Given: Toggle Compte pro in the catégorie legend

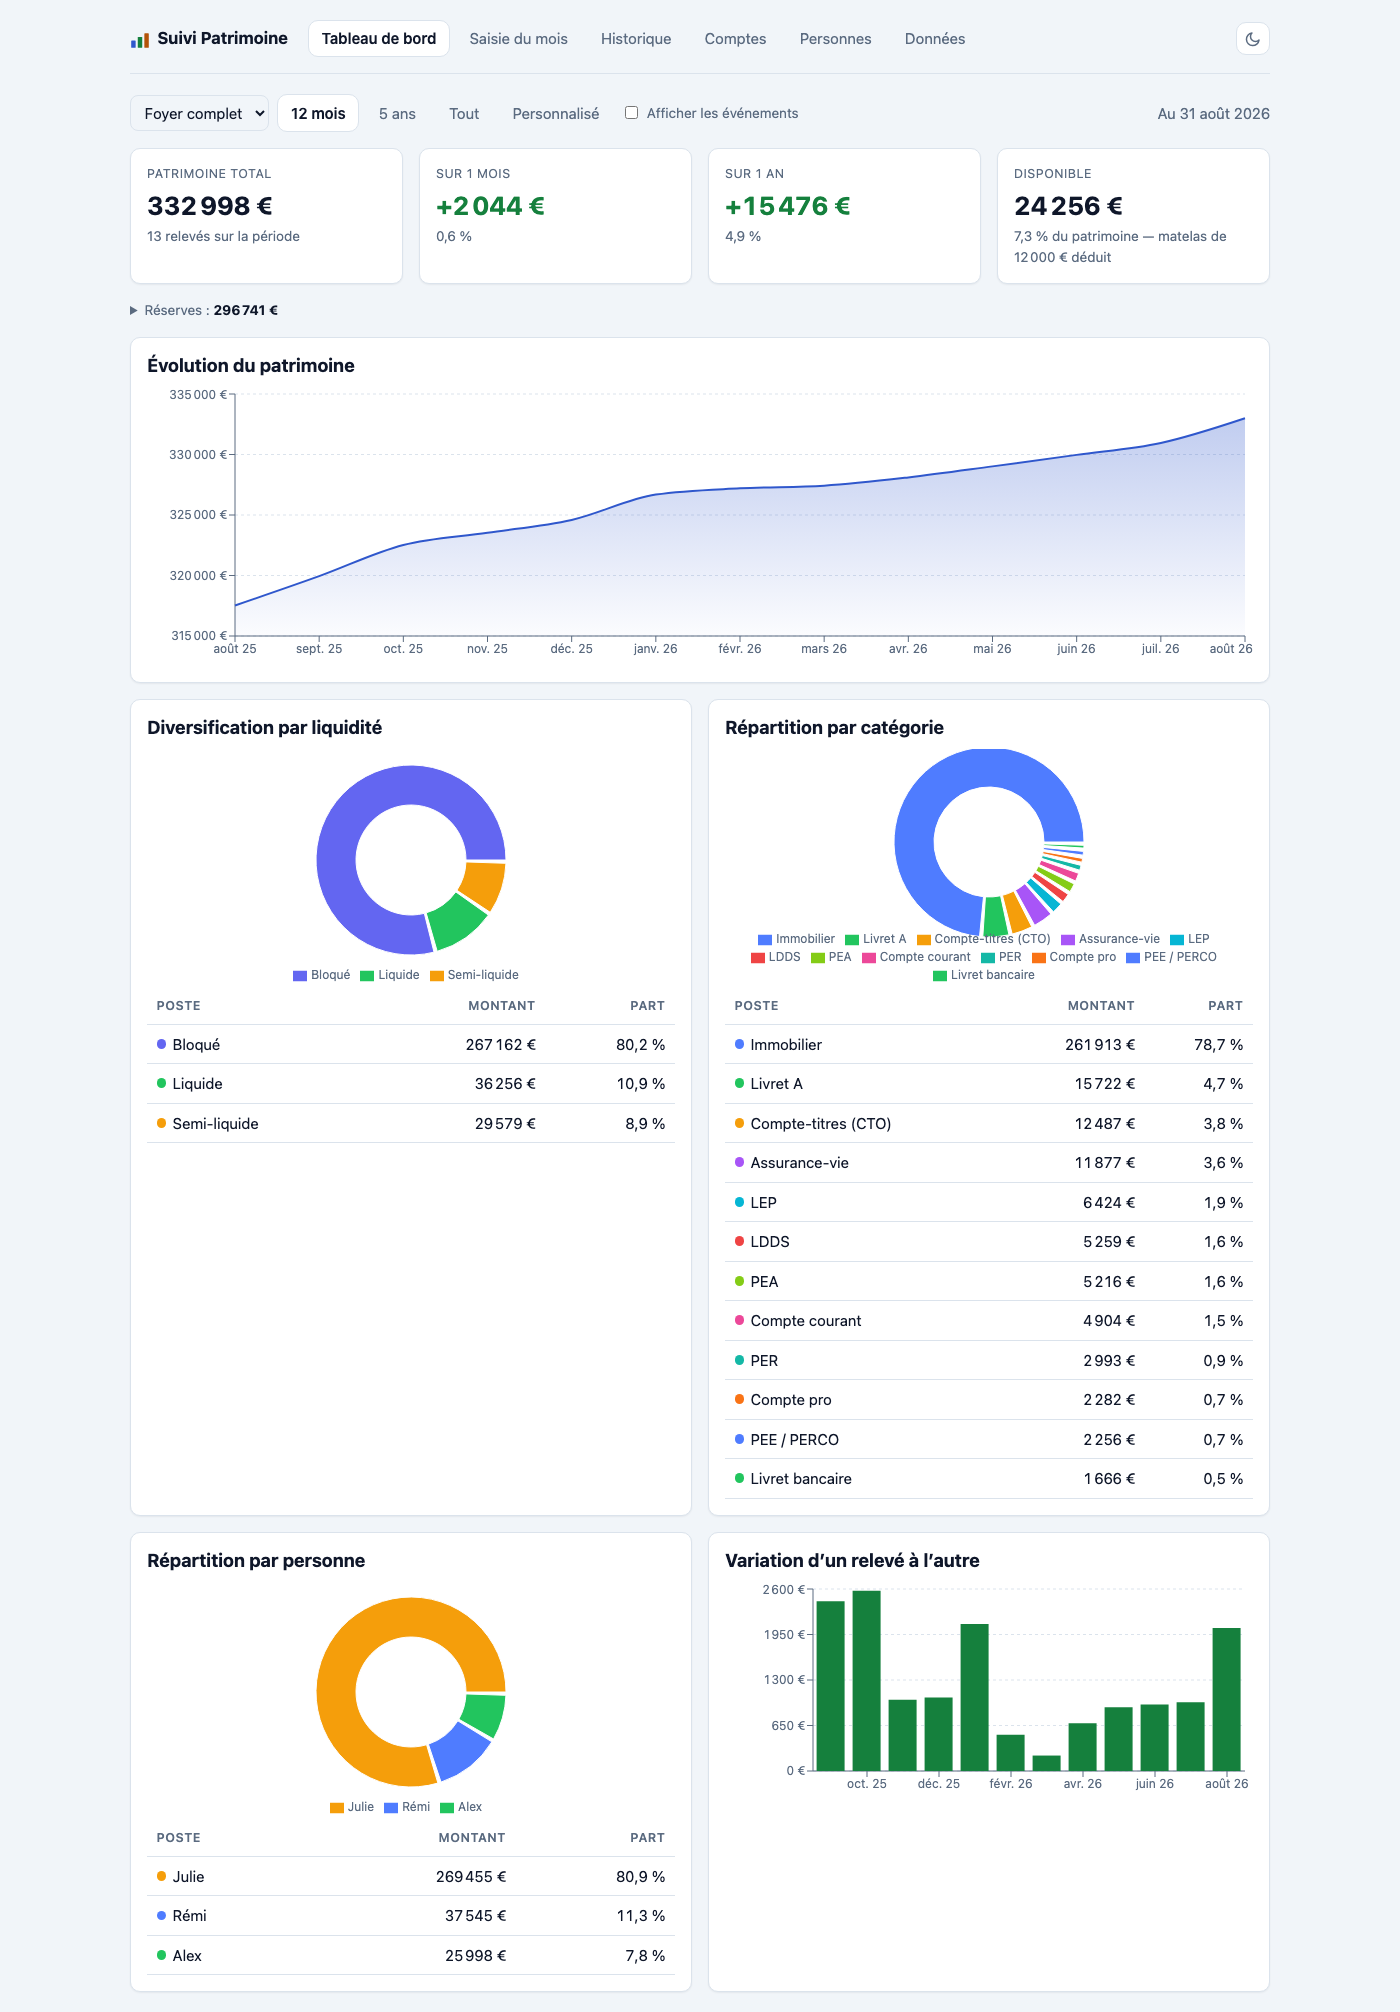Looking at the screenshot, I should pos(1074,957).
